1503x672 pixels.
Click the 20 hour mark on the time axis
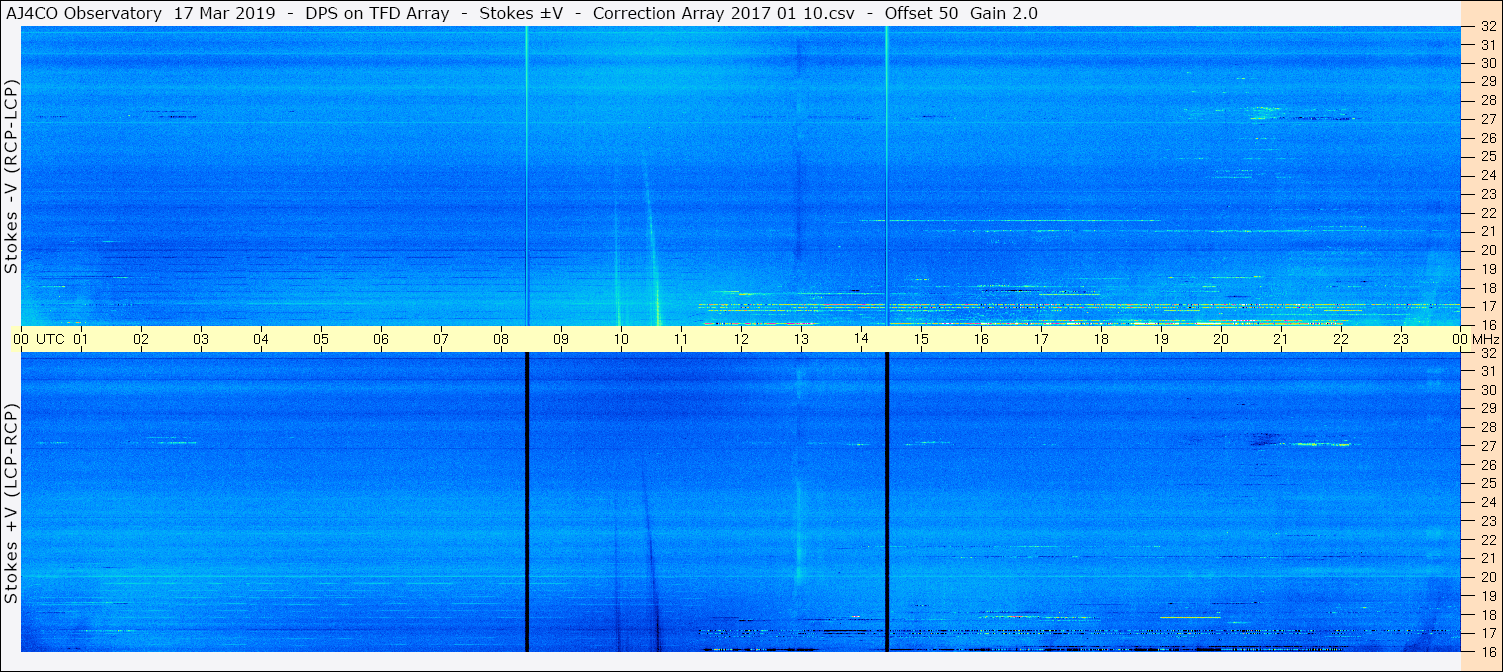(1221, 339)
